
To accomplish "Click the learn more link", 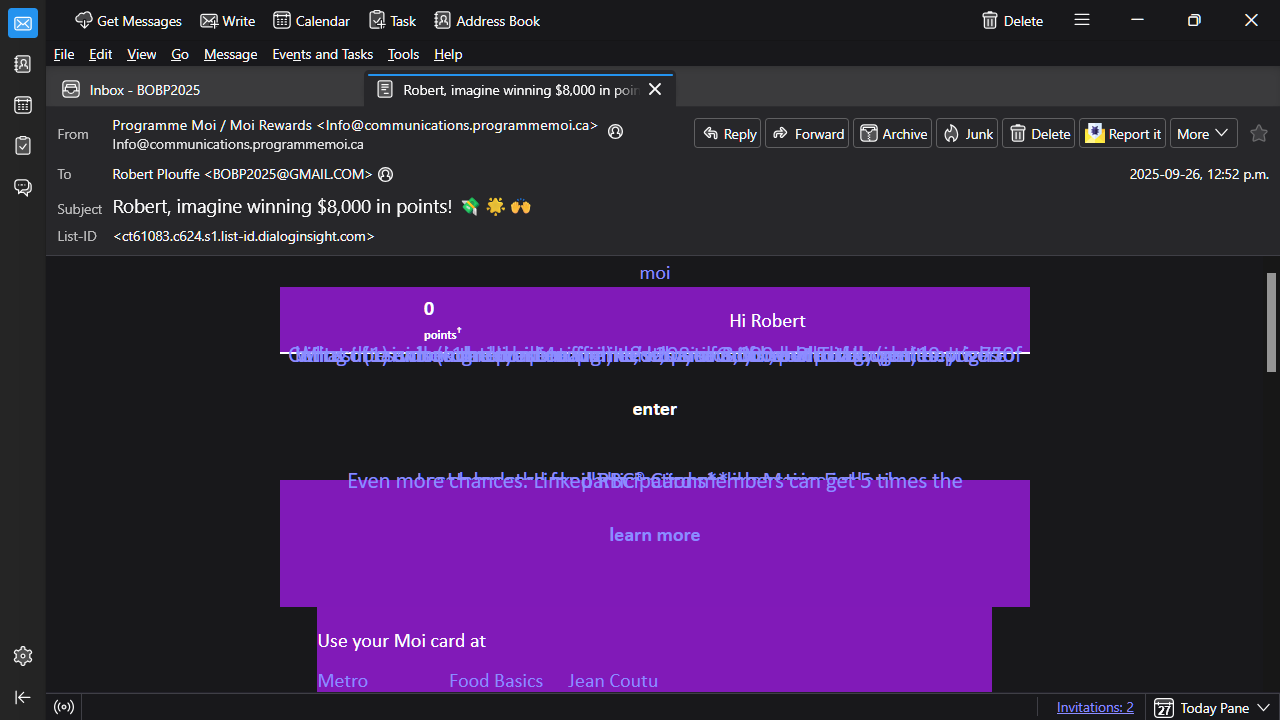I will 655,535.
